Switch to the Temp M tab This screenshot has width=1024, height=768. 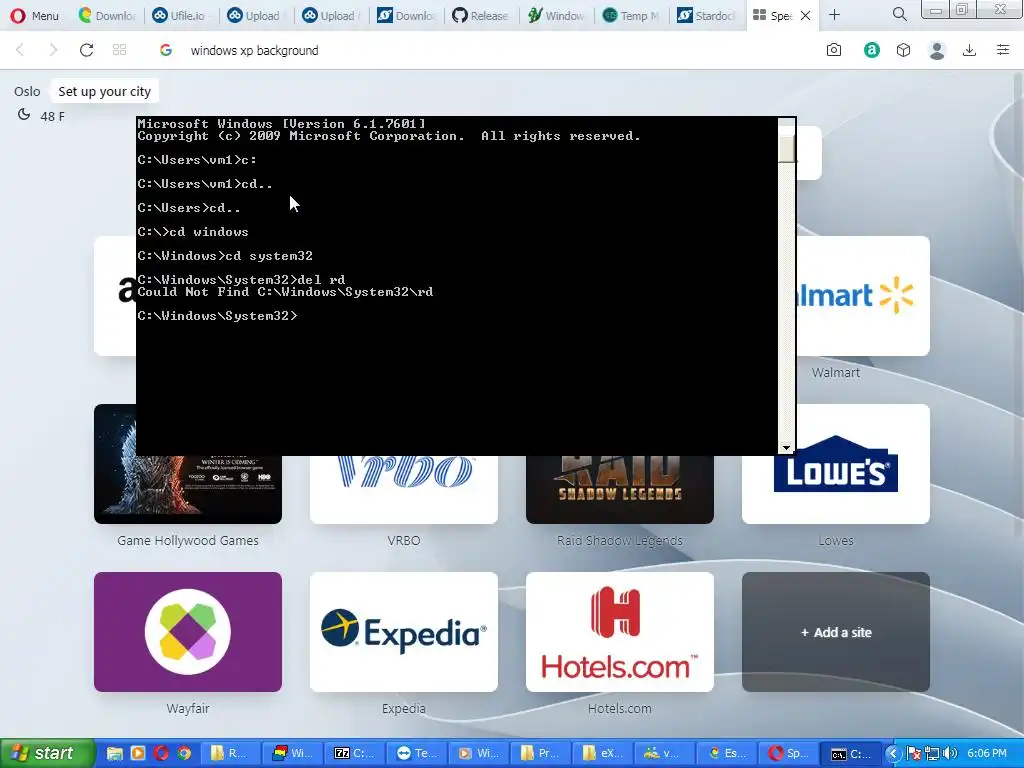[x=630, y=16]
